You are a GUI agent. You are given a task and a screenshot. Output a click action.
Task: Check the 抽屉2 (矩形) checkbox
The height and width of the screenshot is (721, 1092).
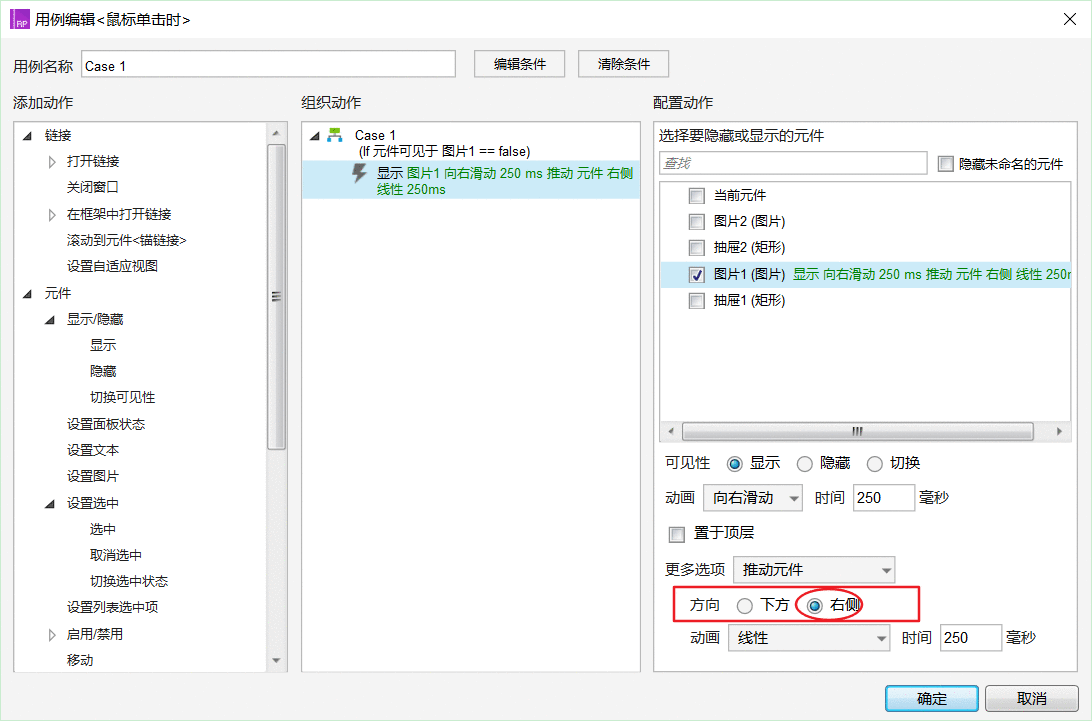pos(696,247)
